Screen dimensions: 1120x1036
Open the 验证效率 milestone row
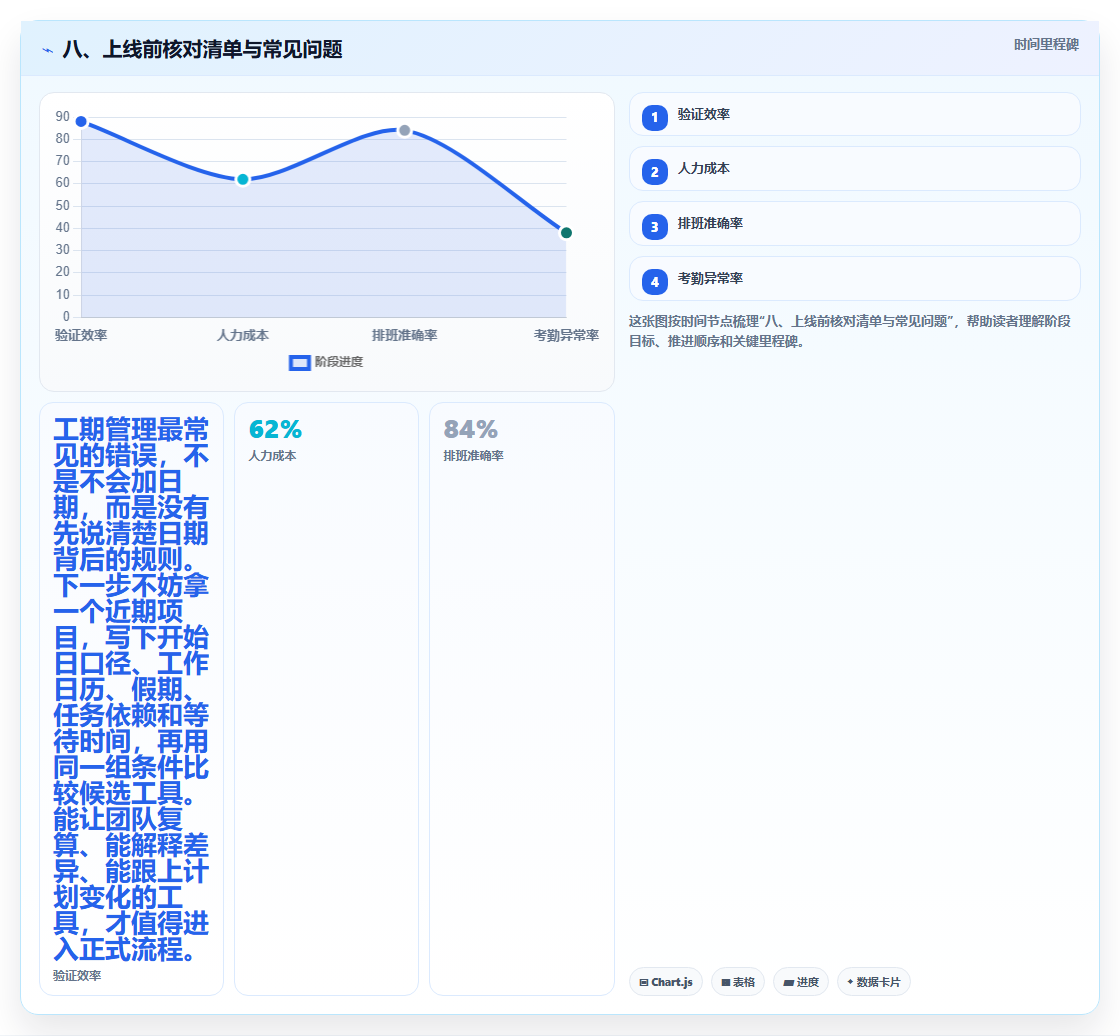coord(854,114)
